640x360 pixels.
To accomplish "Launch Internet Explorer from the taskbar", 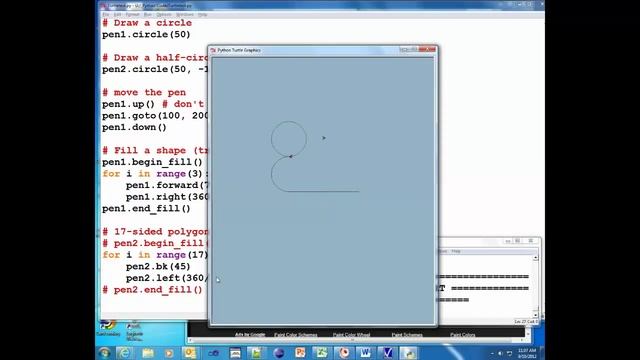I will pyautogui.click(x=124, y=353).
